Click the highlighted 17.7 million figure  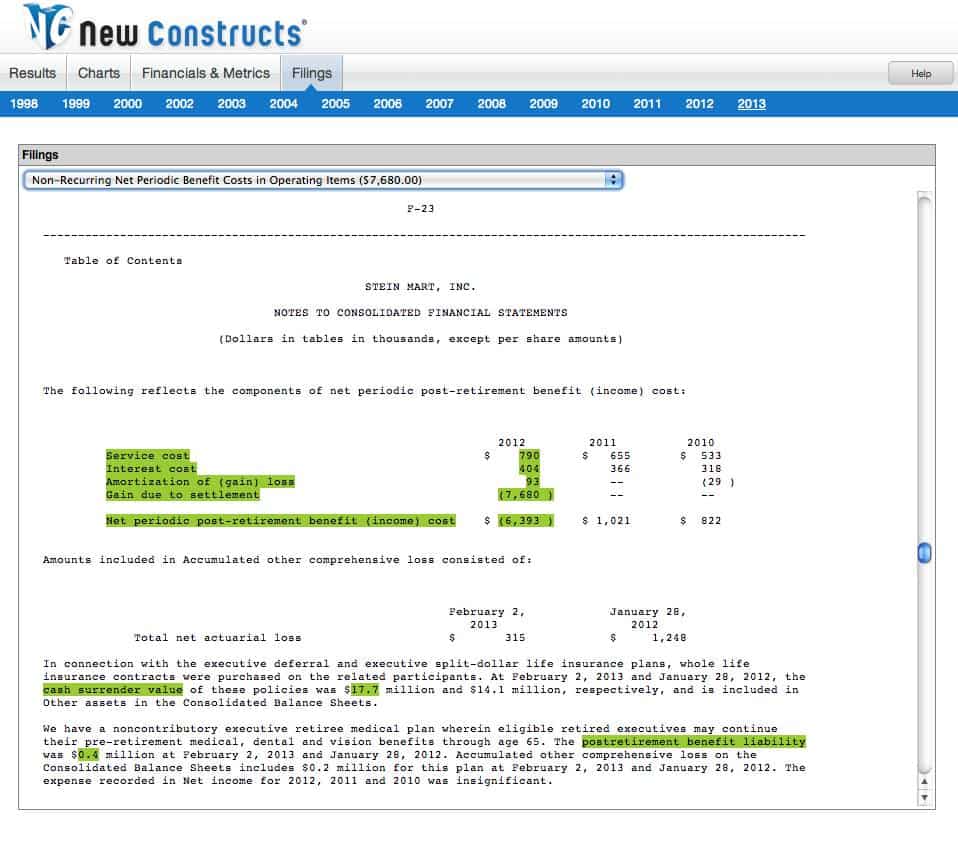coord(365,690)
